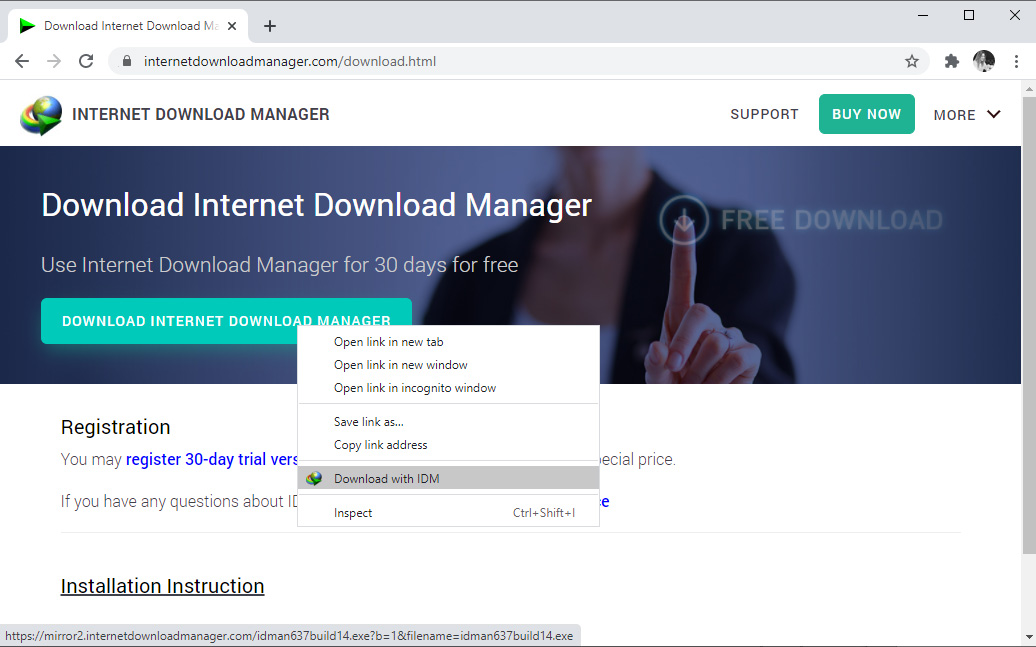Click the BUY NOW button
Image resolution: width=1036 pixels, height=647 pixels.
[866, 114]
